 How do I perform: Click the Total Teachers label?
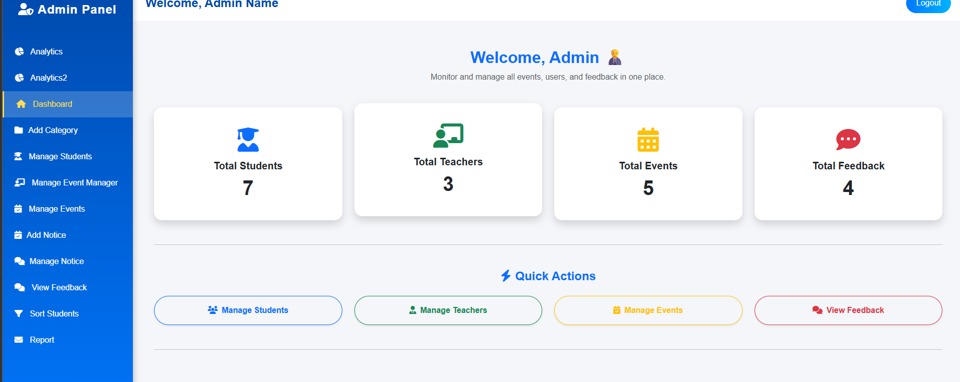(x=448, y=162)
